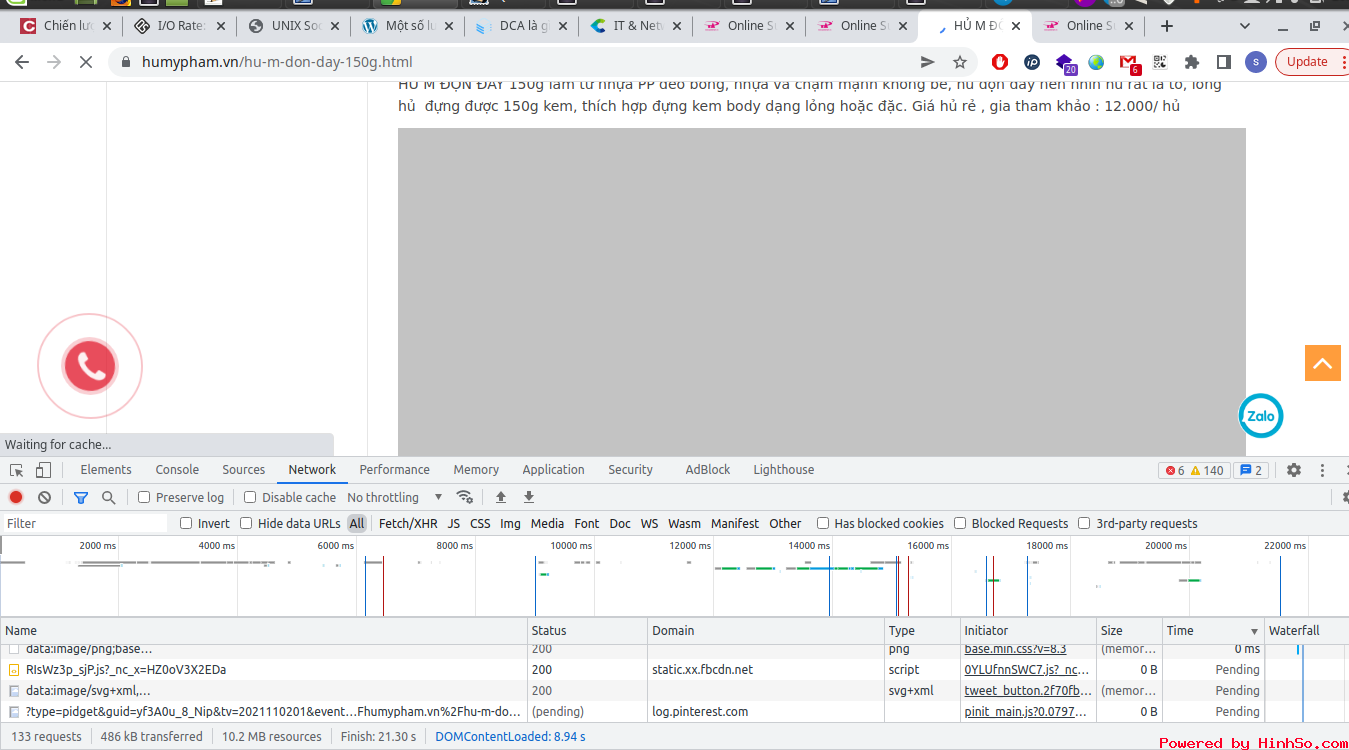Viewport: 1349px width, 750px height.
Task: Open the Zalo chat bubble
Action: [1261, 416]
